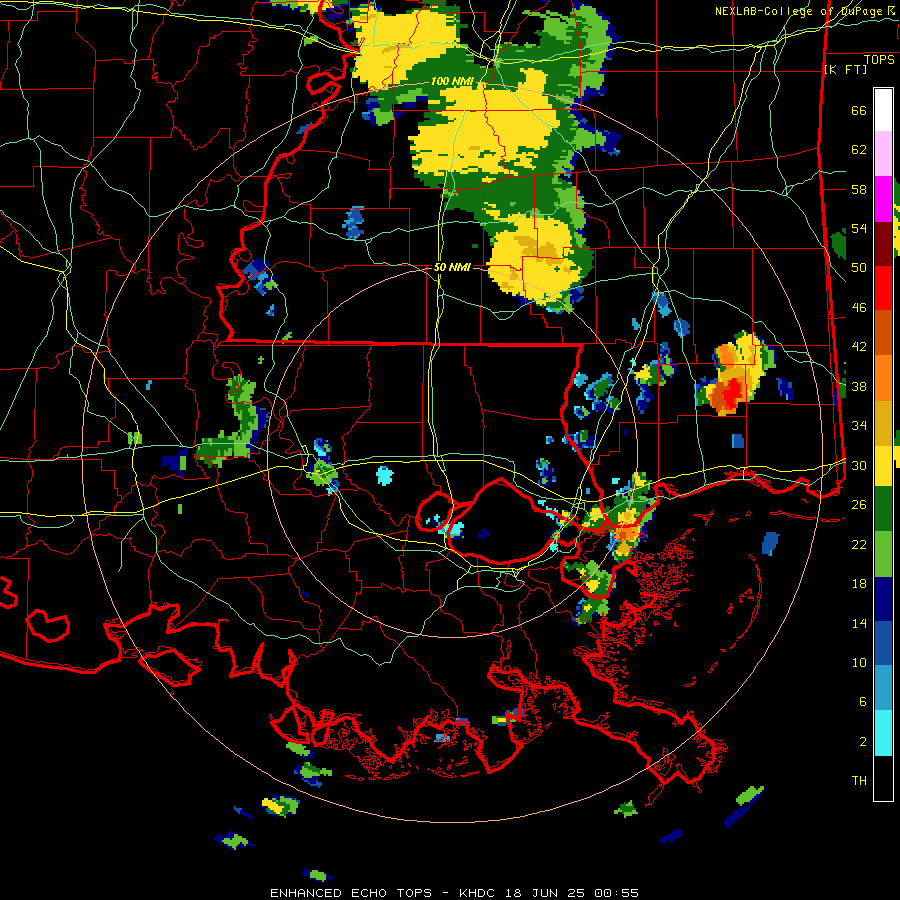Click the ENHANCED ECHO TOPS title text
The image size is (900, 900).
click(351, 893)
